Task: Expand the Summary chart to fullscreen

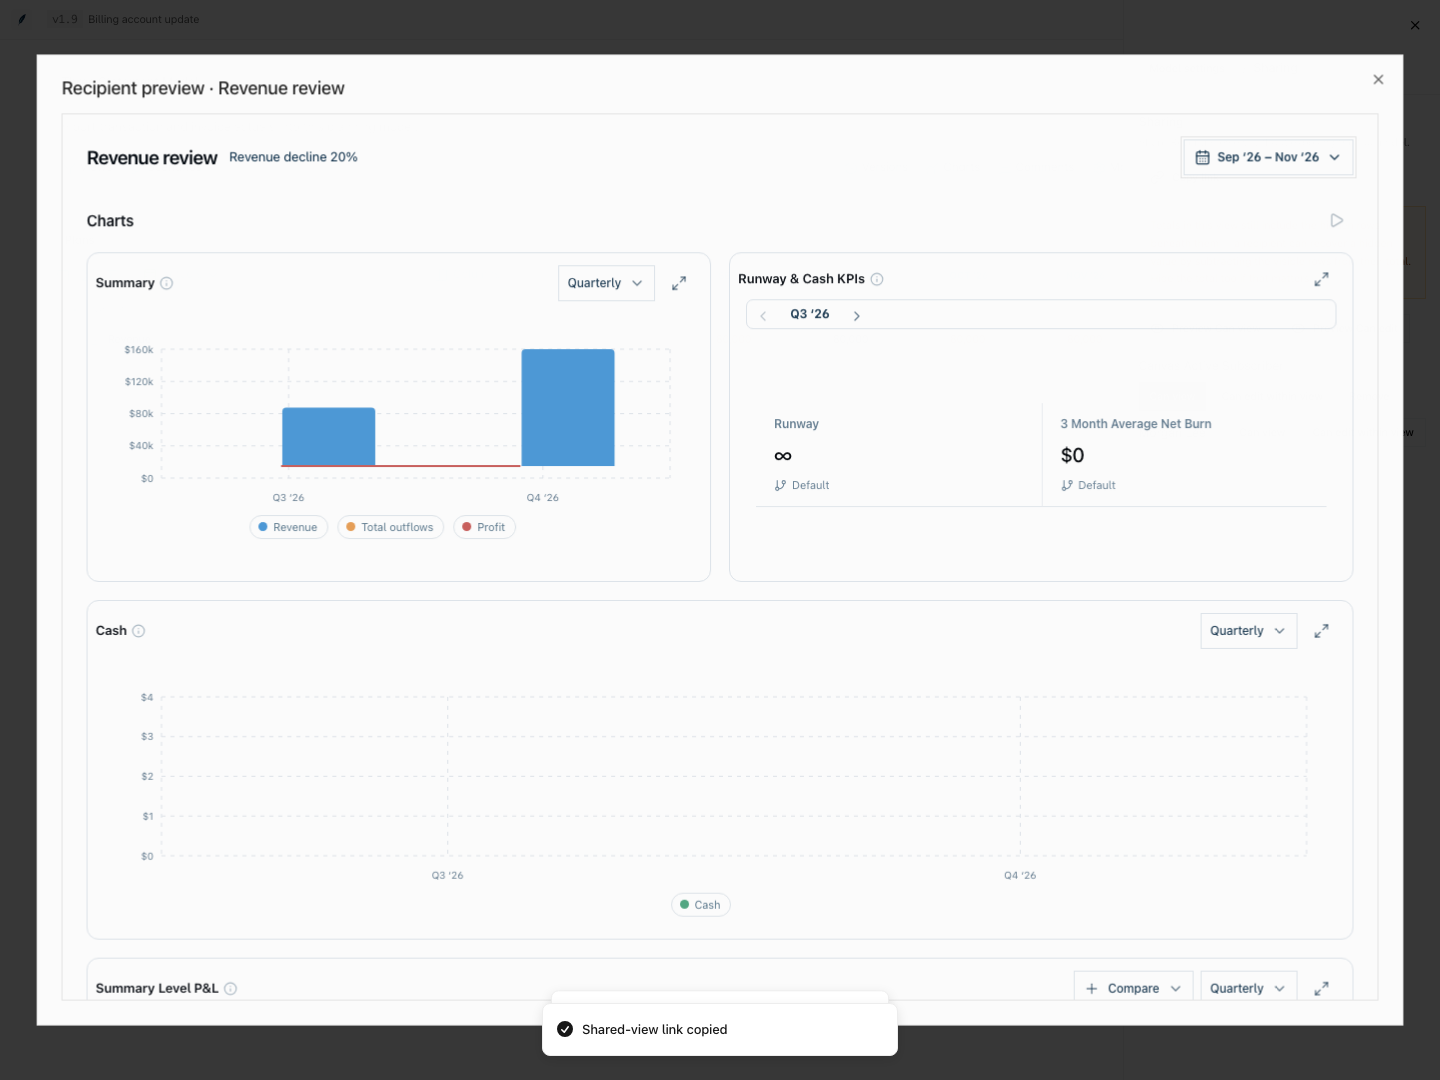Action: click(679, 284)
